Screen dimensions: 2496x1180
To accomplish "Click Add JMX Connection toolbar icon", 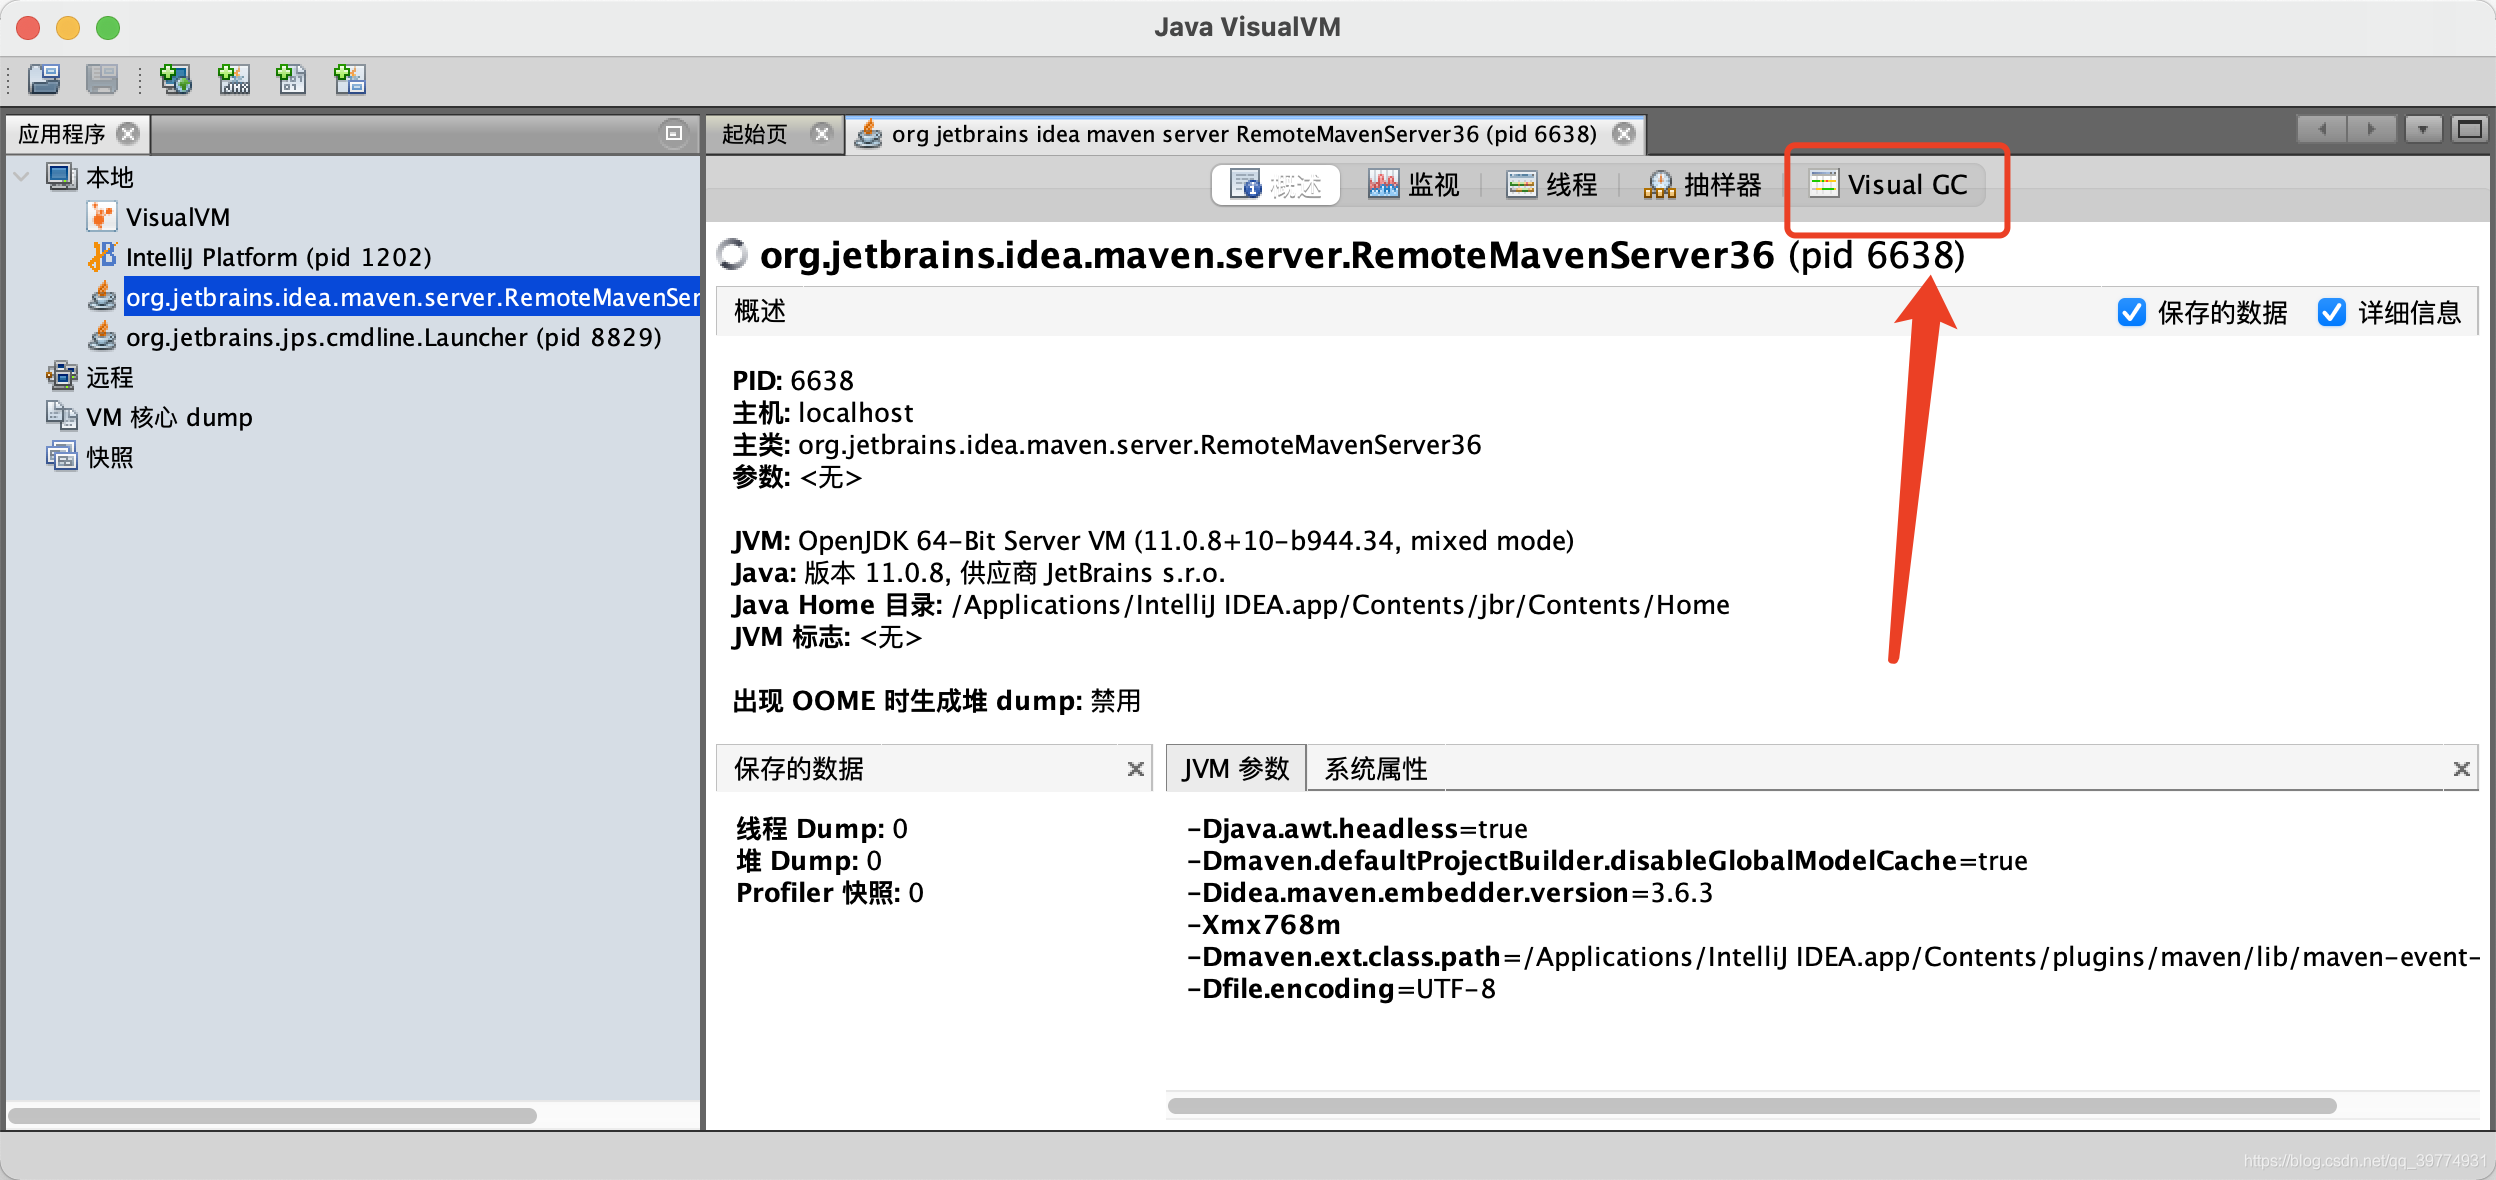I will pyautogui.click(x=234, y=79).
